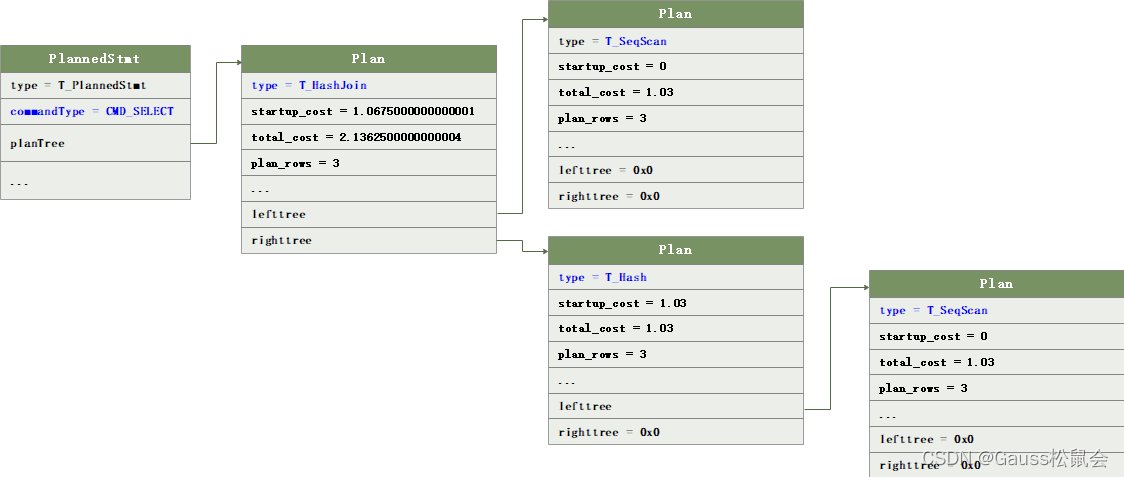Click 'total_cost = 1.03' in Hash plan

675,329
